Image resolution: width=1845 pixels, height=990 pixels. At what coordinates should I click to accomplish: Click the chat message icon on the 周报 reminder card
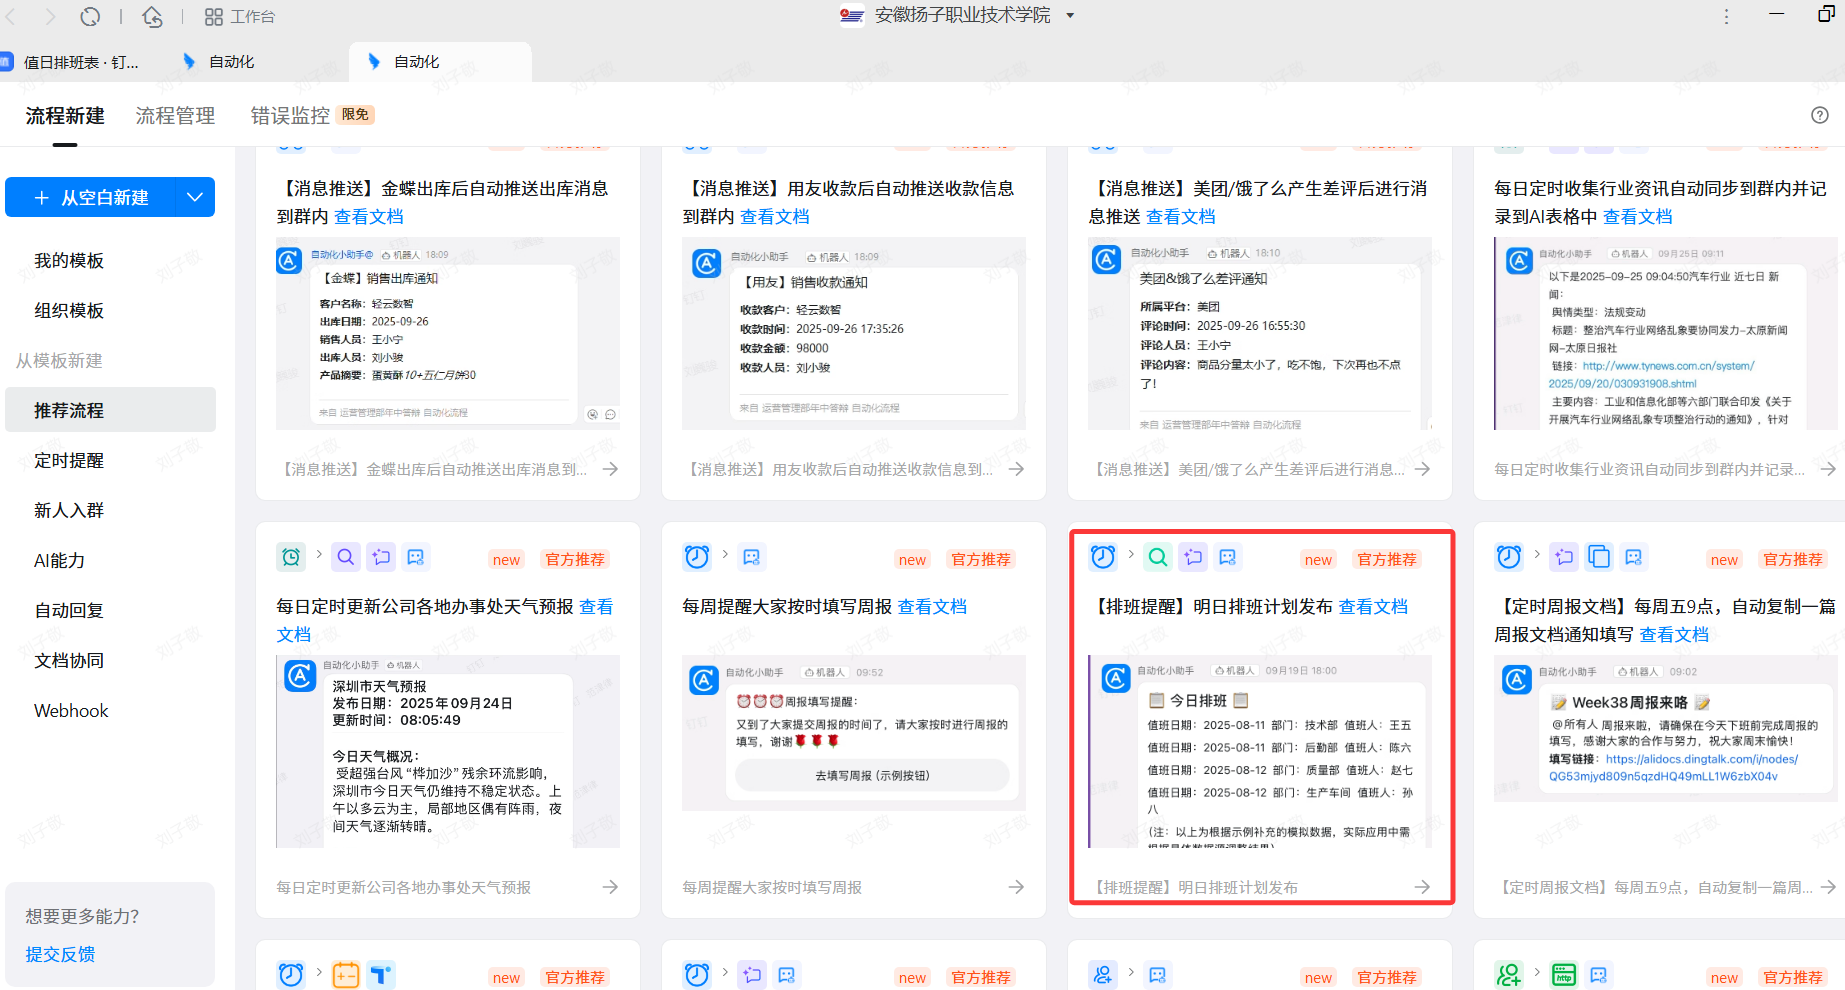(x=752, y=557)
